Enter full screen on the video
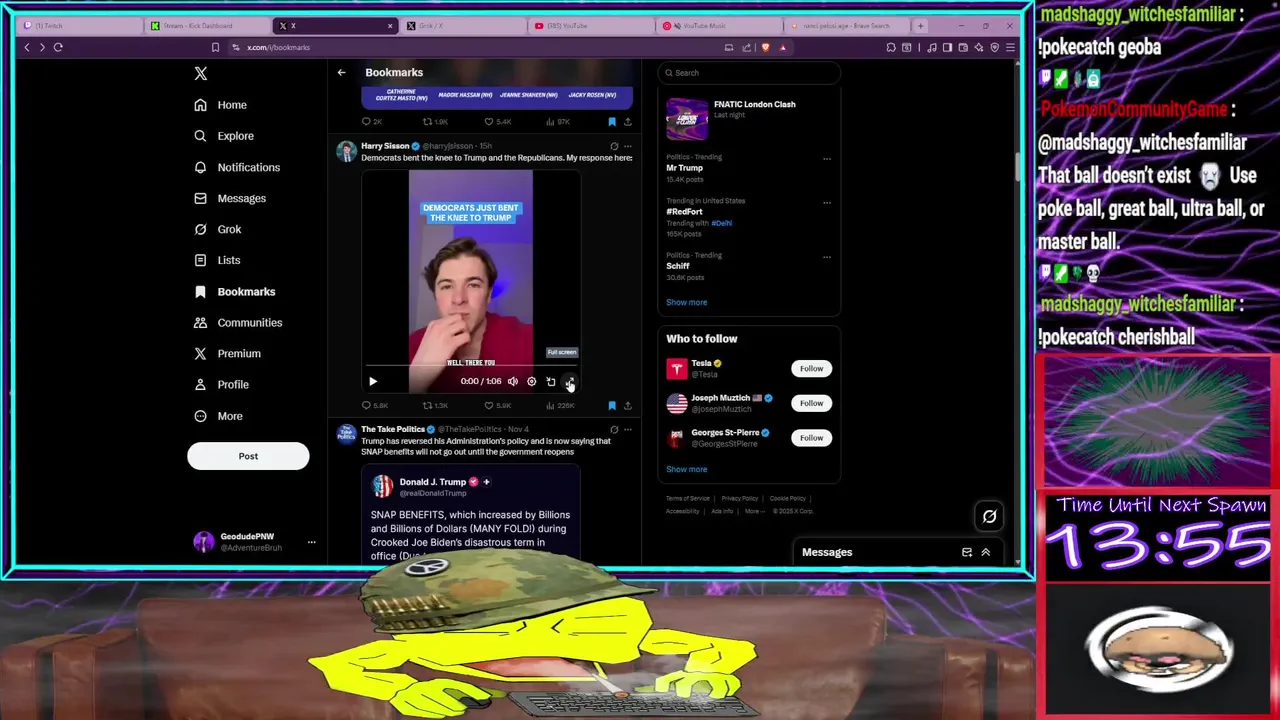Screen dimensions: 1280x720 click(x=570, y=381)
